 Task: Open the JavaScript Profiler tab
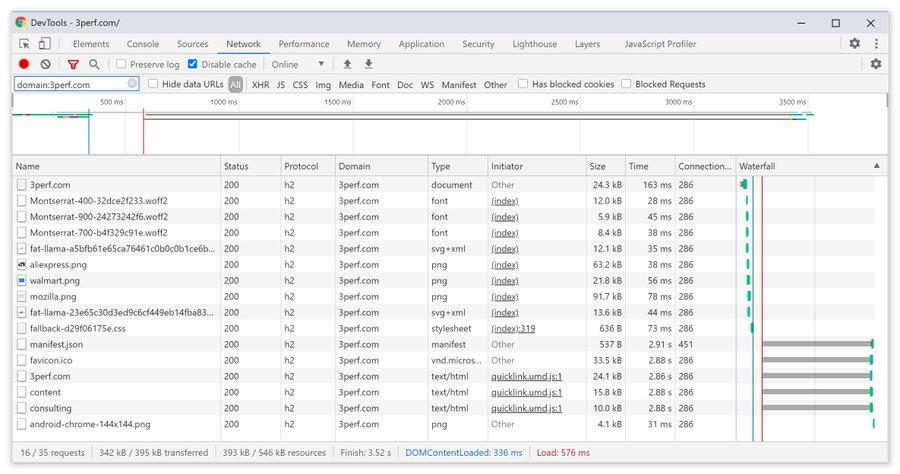click(660, 44)
